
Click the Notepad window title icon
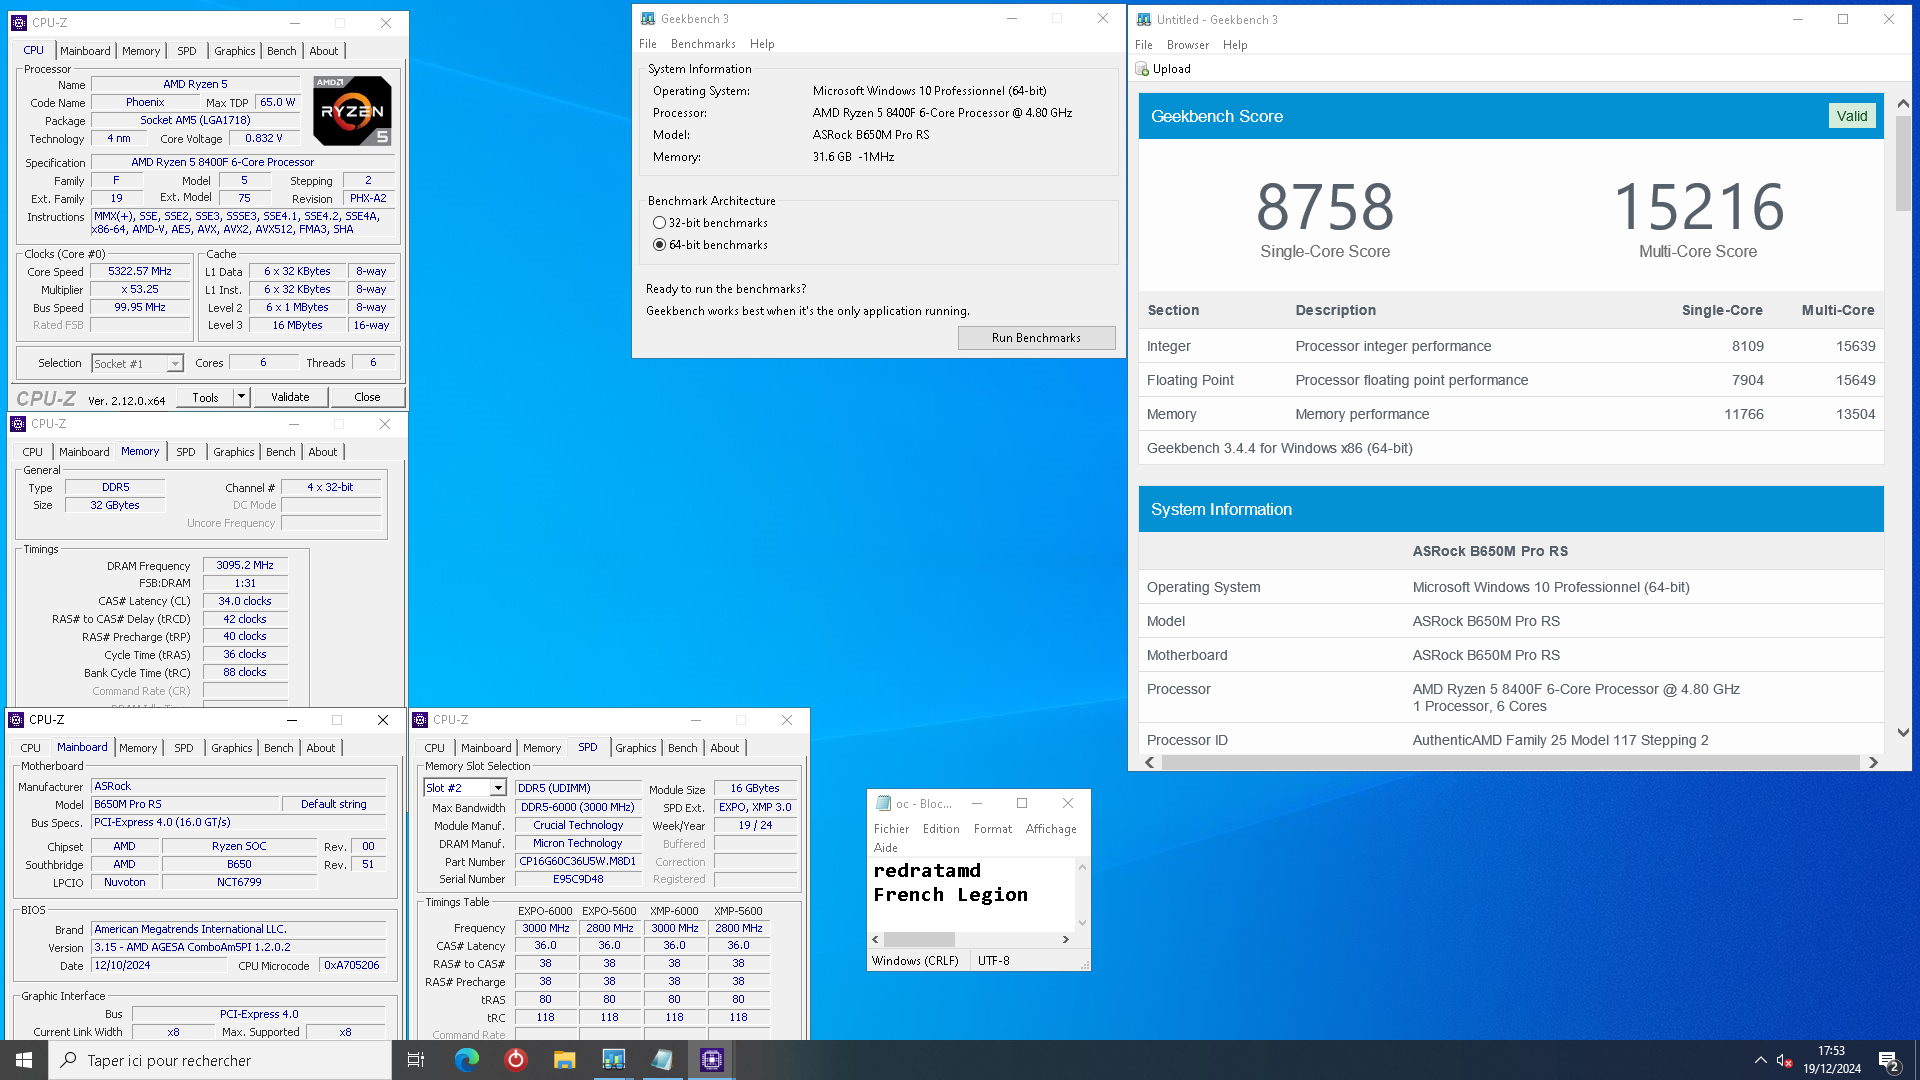tap(883, 803)
